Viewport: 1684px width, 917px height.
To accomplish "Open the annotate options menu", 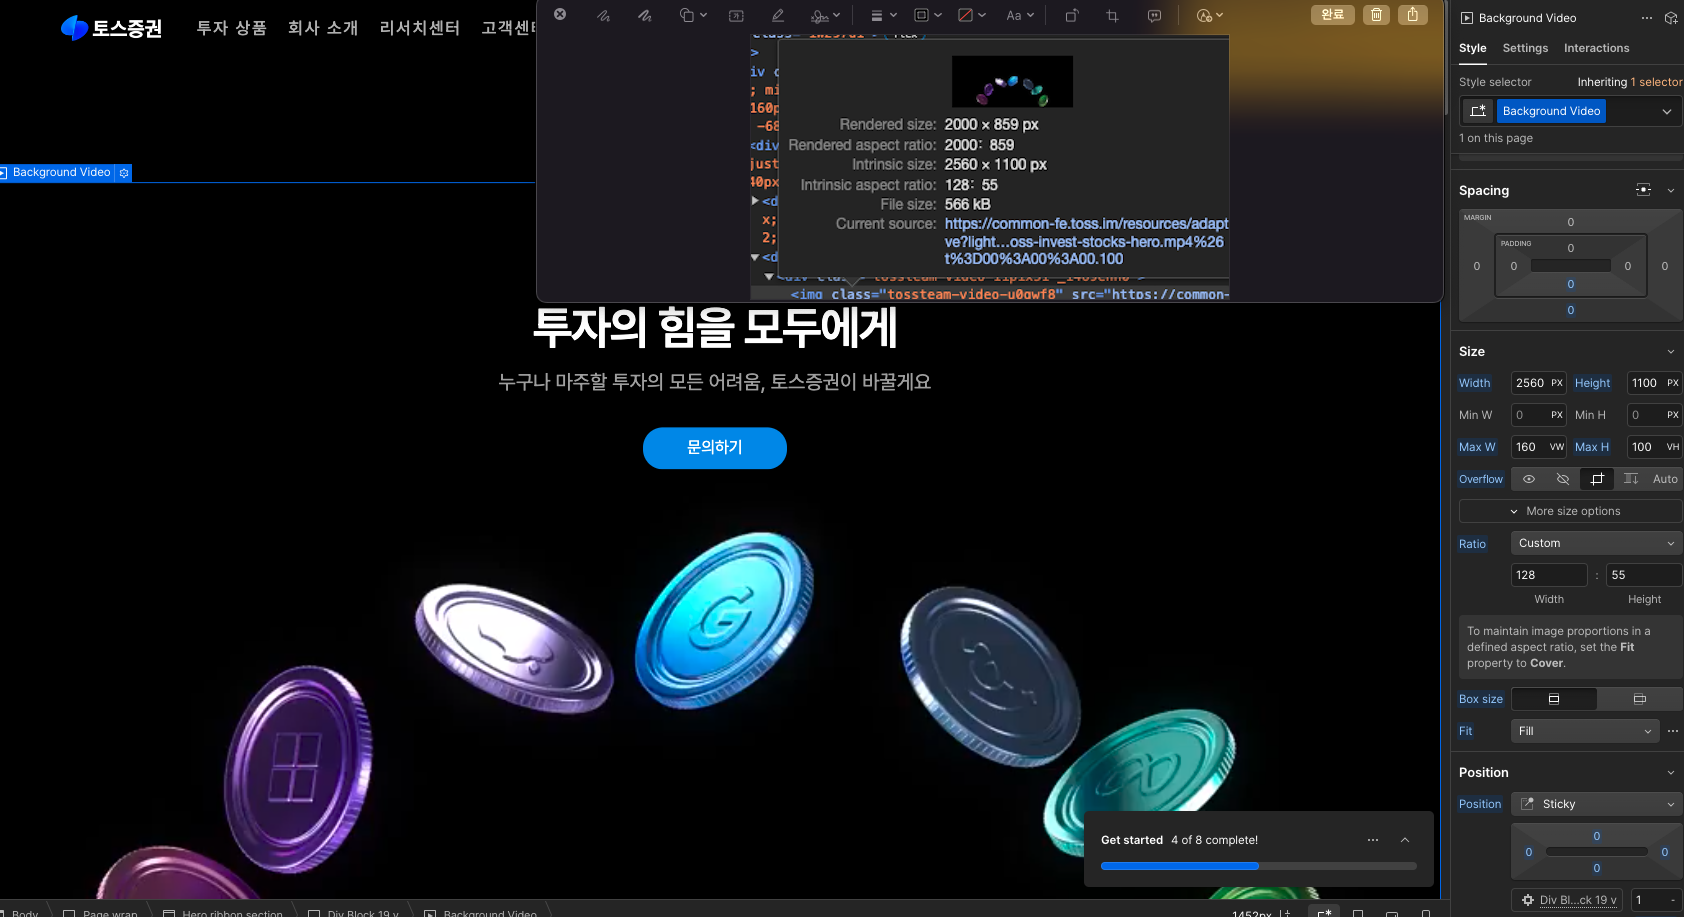I will tap(1209, 15).
